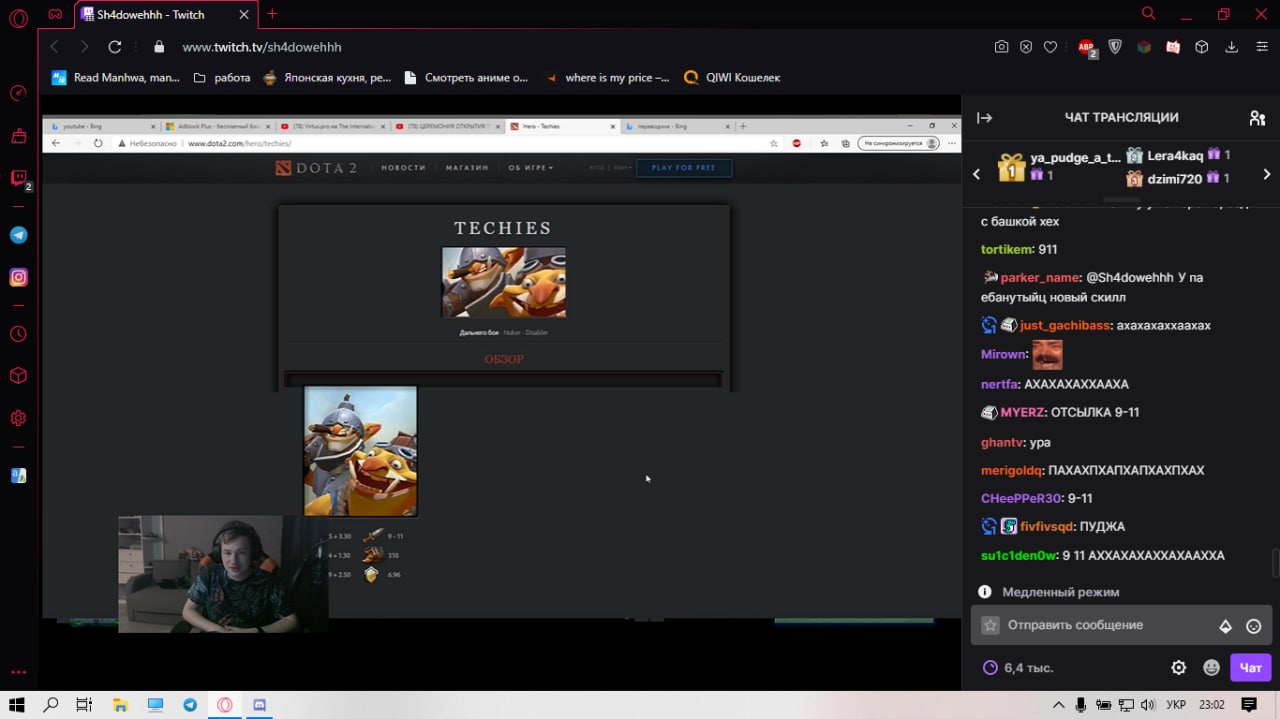Click the Чат send button
Viewport: 1280px width, 719px height.
1250,667
